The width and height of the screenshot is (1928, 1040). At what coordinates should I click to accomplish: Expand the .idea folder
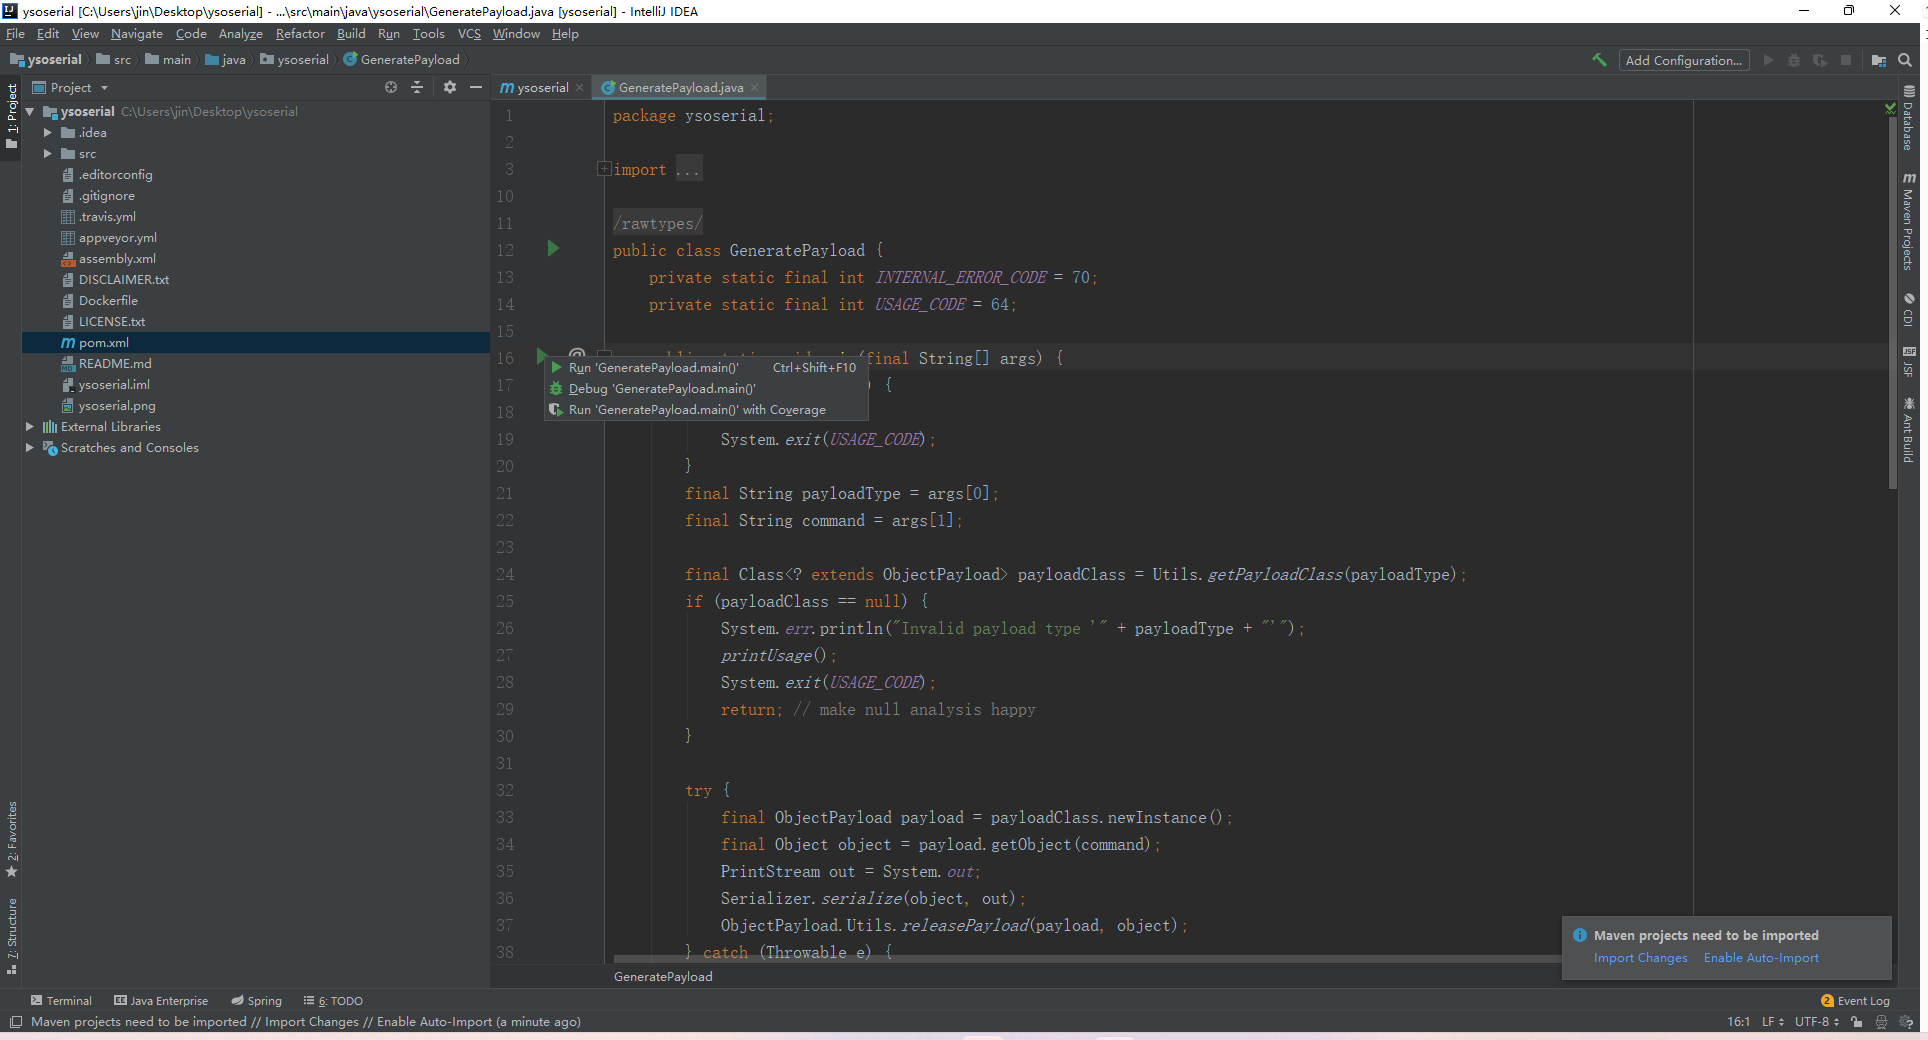coord(47,132)
